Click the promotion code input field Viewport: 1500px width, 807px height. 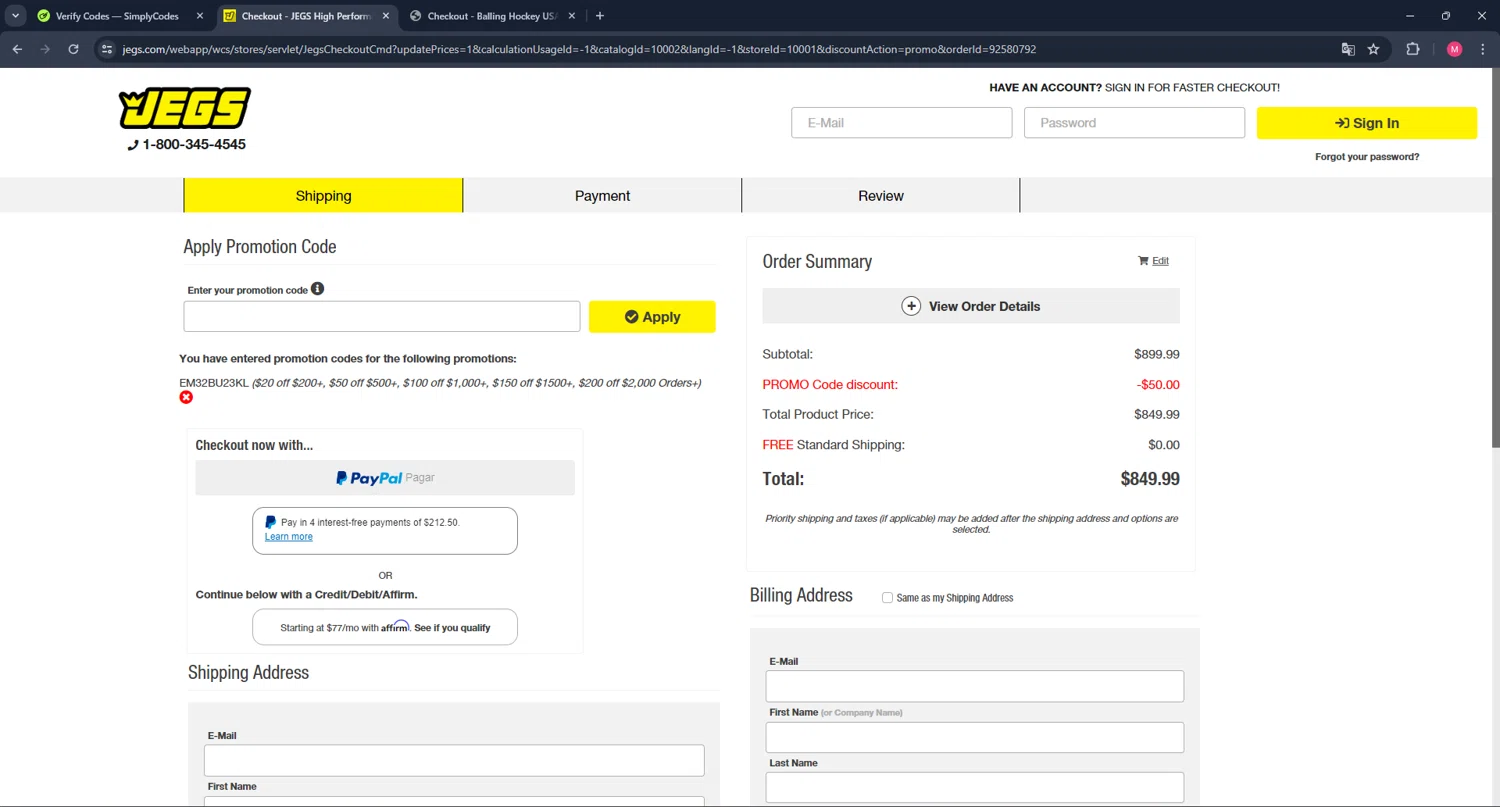382,317
